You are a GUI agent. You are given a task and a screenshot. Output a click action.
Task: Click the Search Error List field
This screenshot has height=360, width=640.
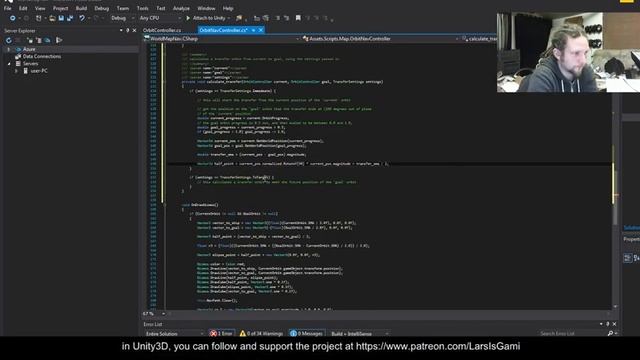click(x=572, y=333)
